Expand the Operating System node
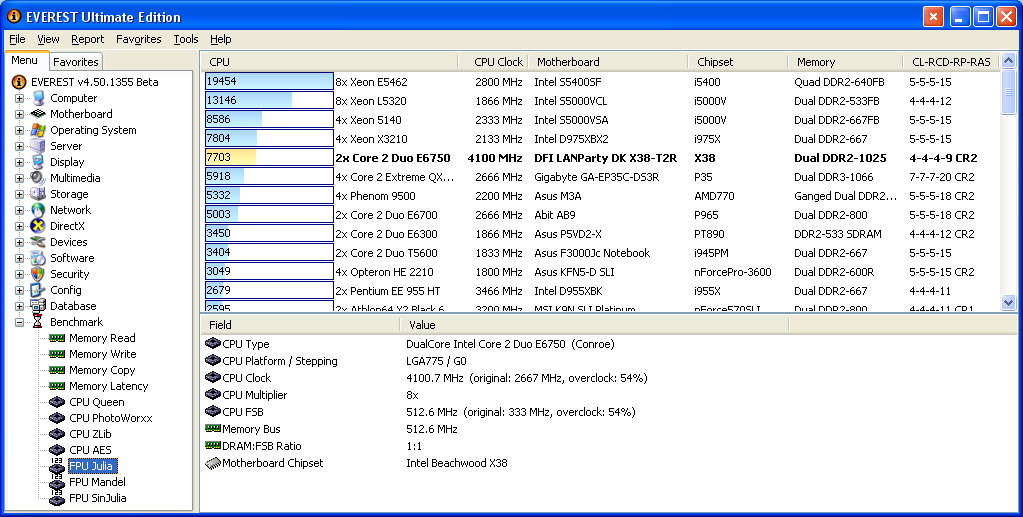1023x517 pixels. [20, 130]
